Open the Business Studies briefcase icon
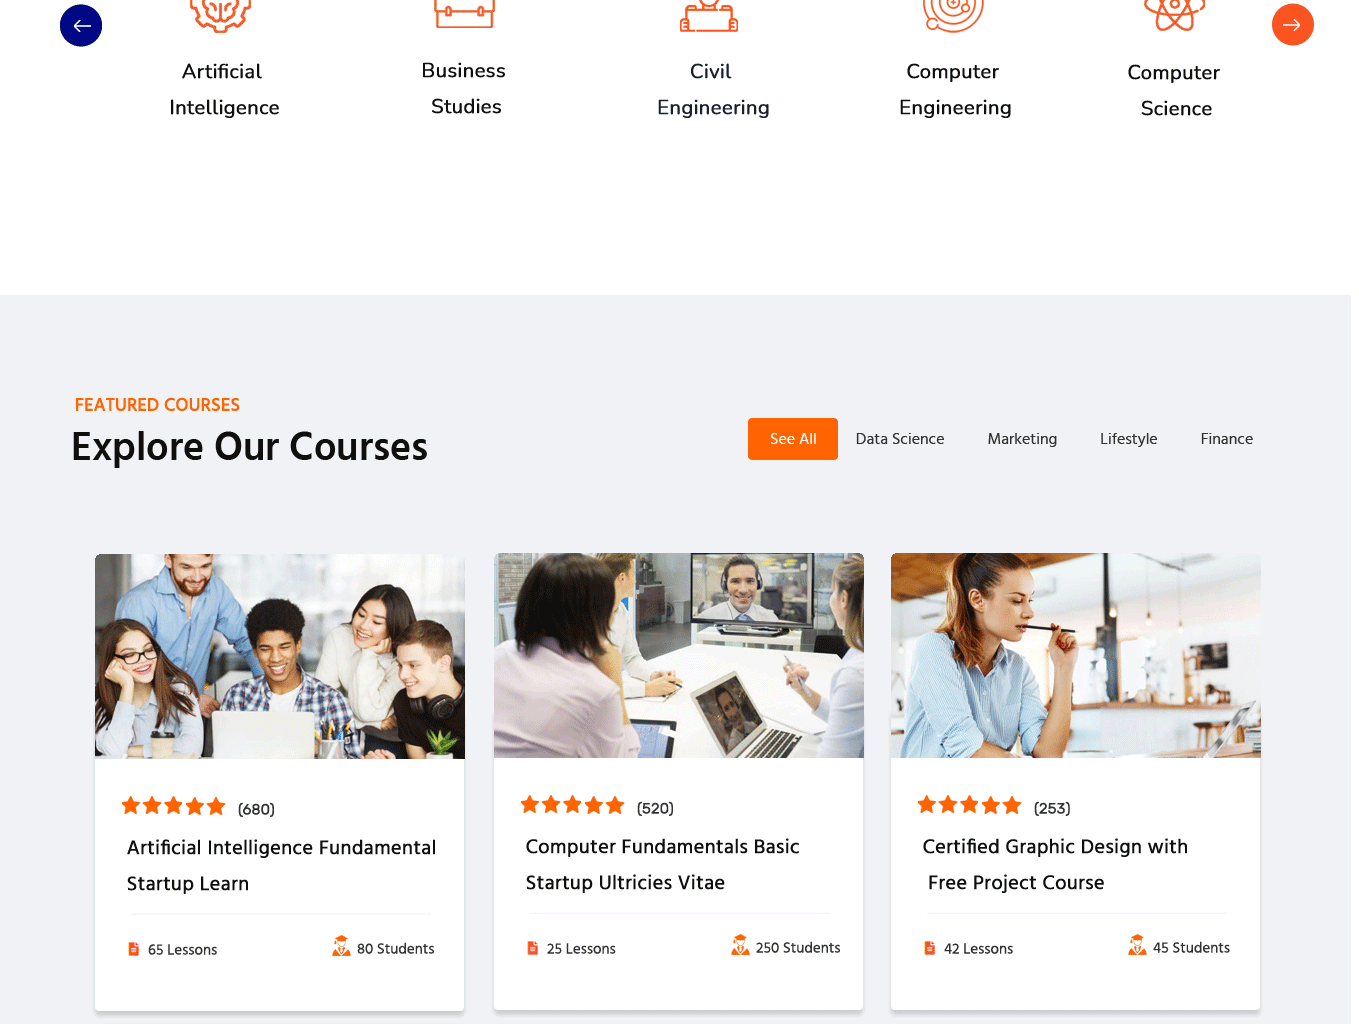1359x1024 pixels. click(465, 13)
